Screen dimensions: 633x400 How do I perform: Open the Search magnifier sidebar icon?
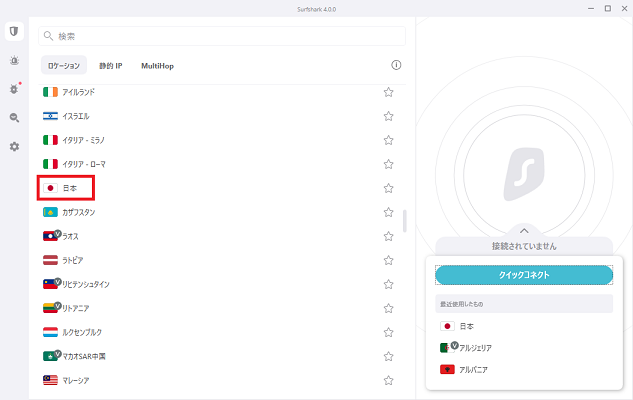click(14, 118)
